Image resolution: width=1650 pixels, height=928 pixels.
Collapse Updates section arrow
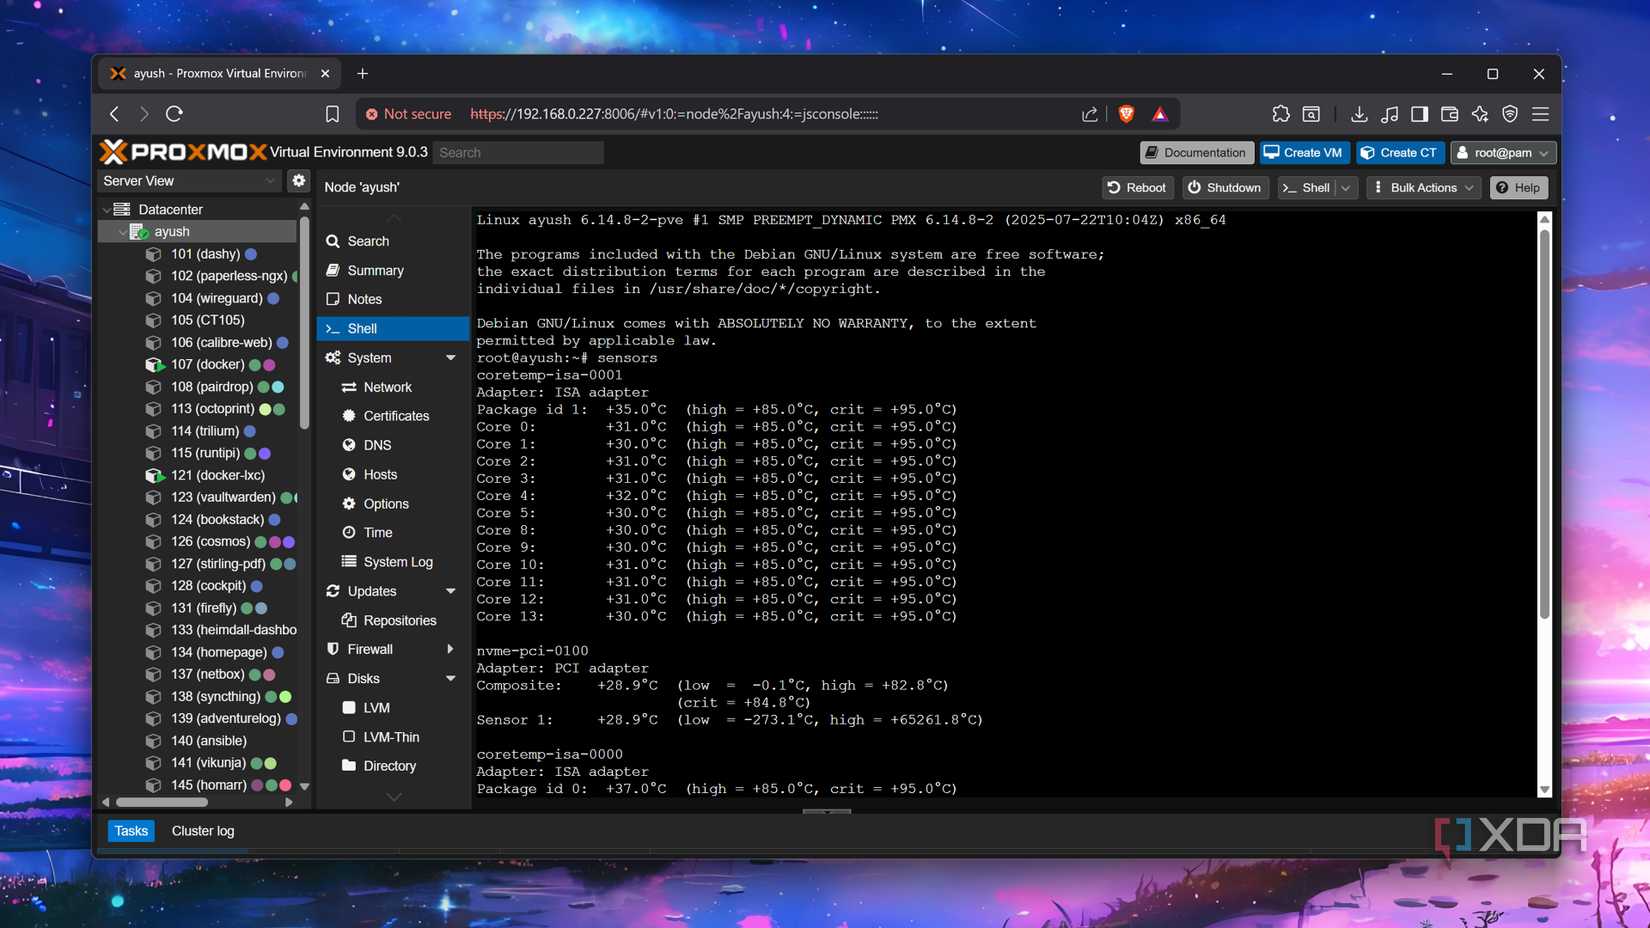pyautogui.click(x=450, y=591)
